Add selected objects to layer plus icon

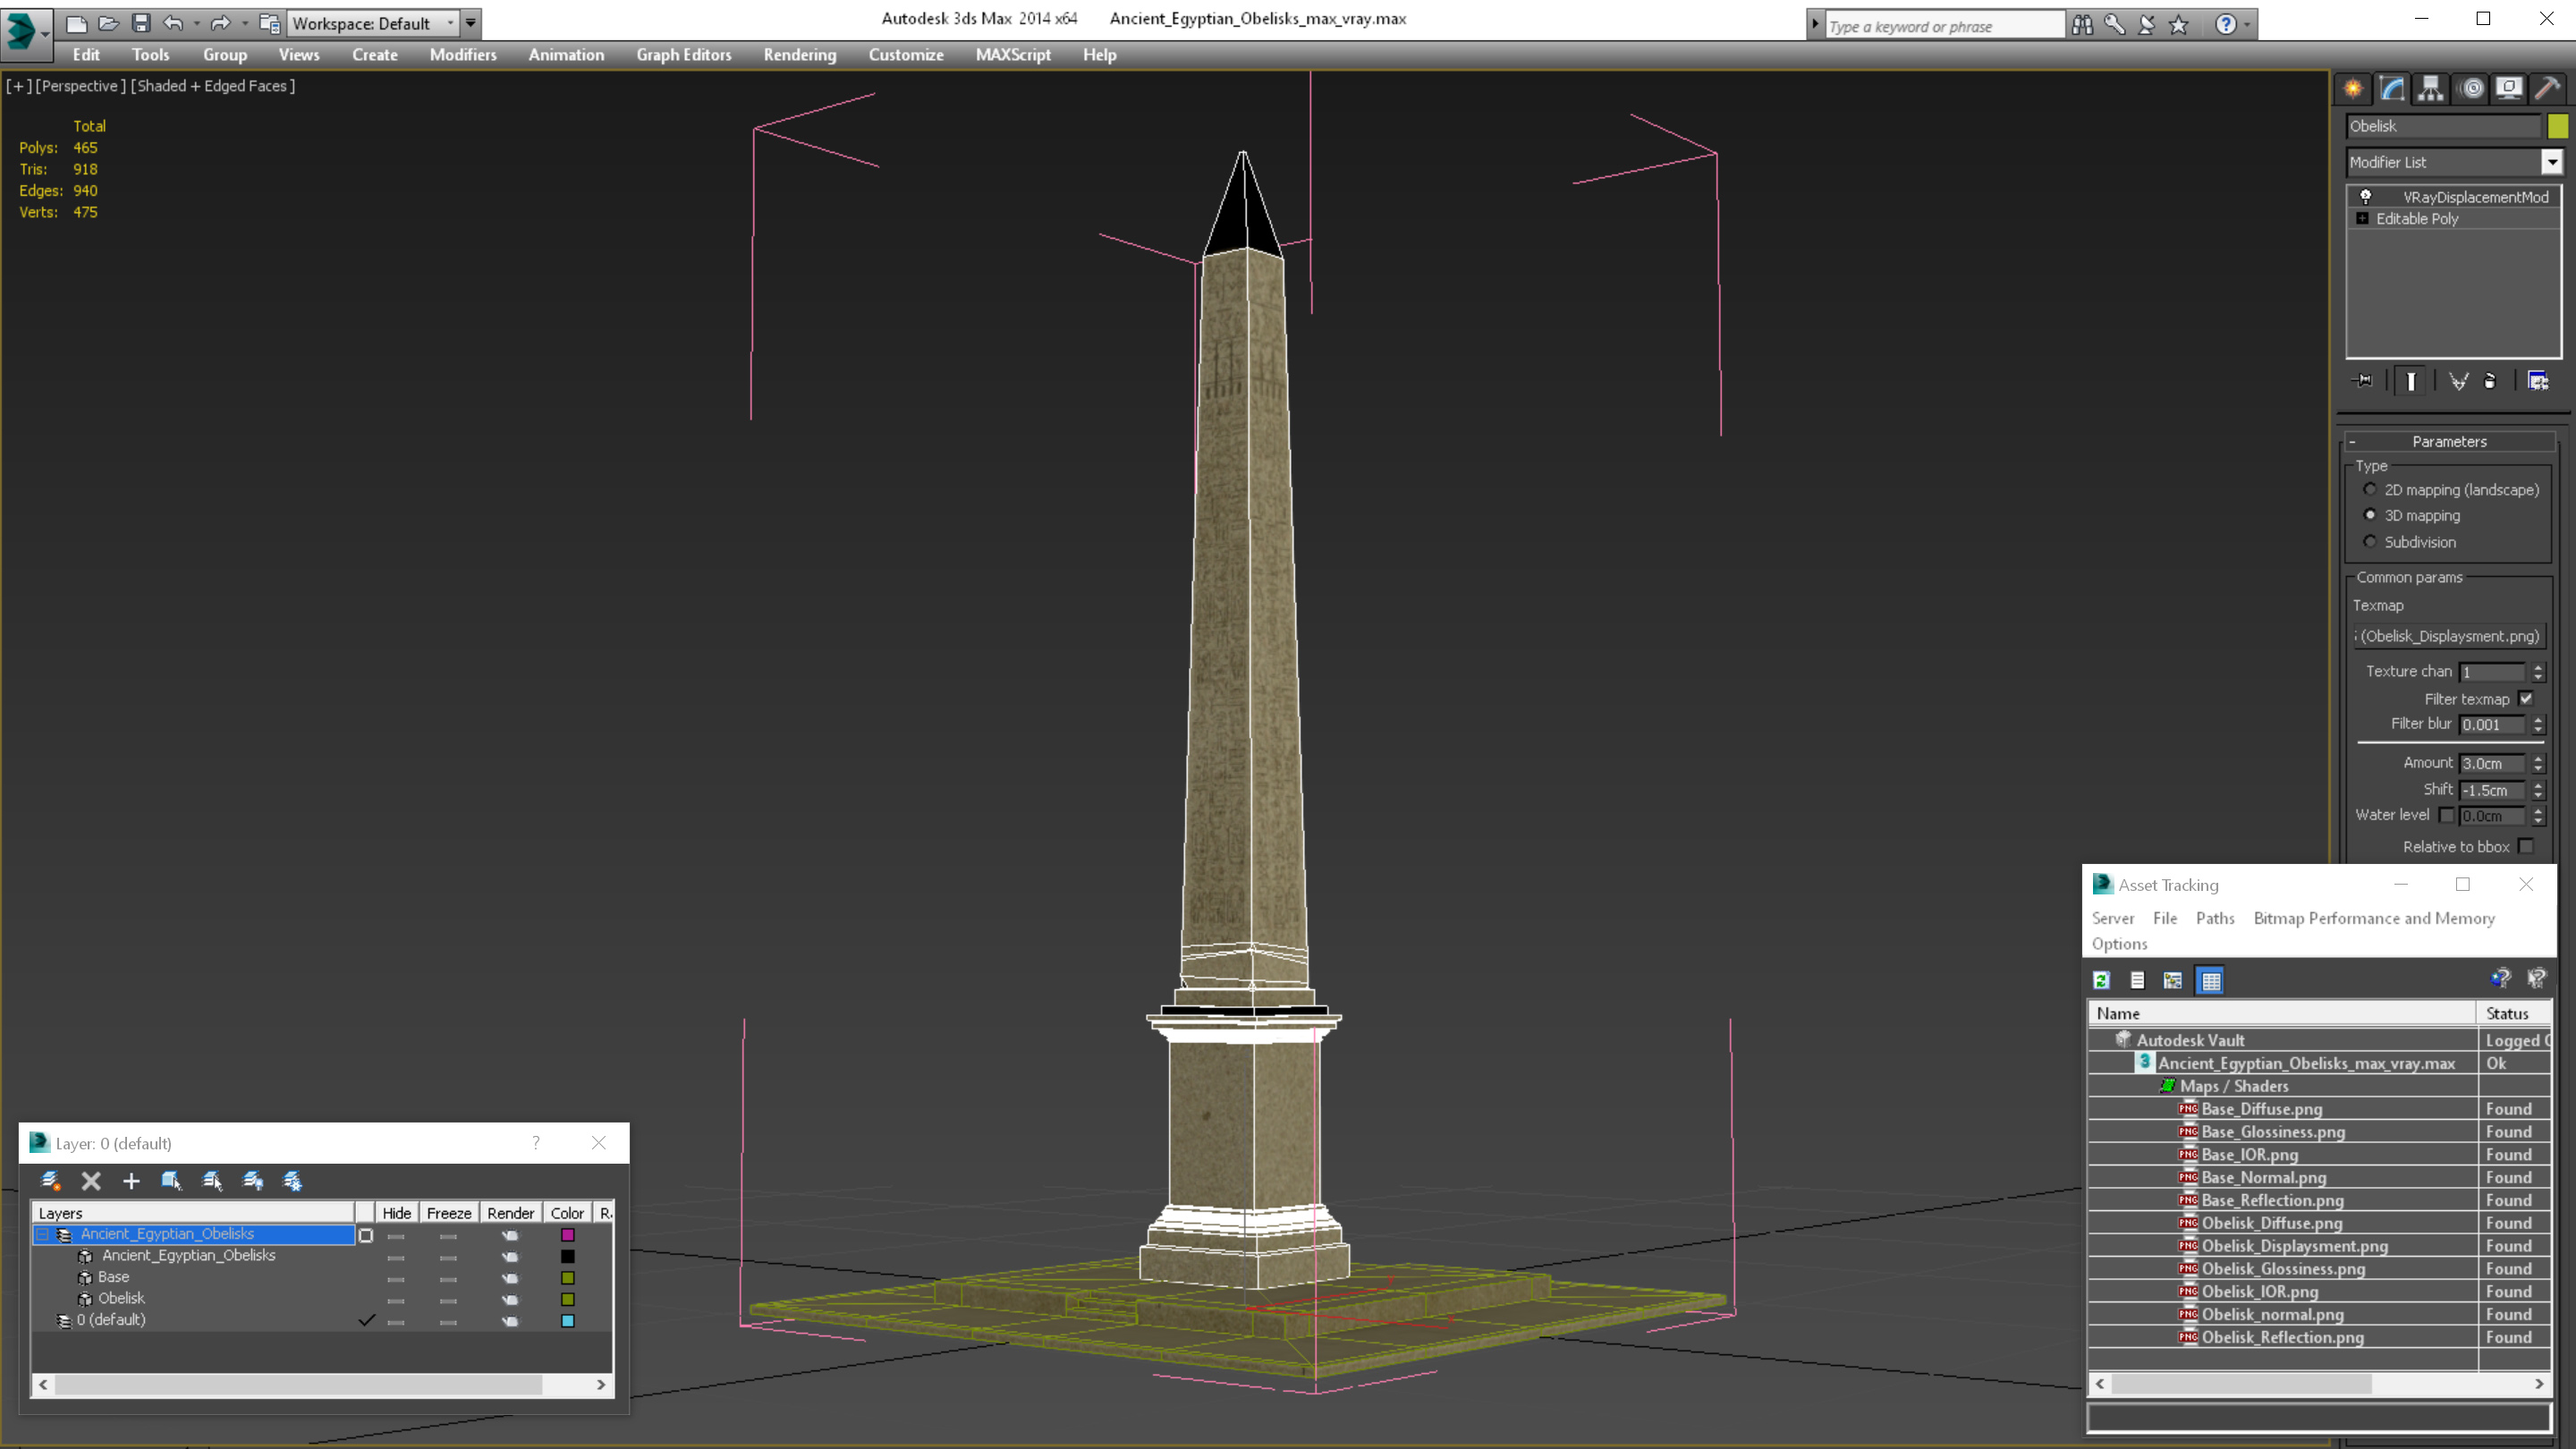pyautogui.click(x=131, y=1181)
